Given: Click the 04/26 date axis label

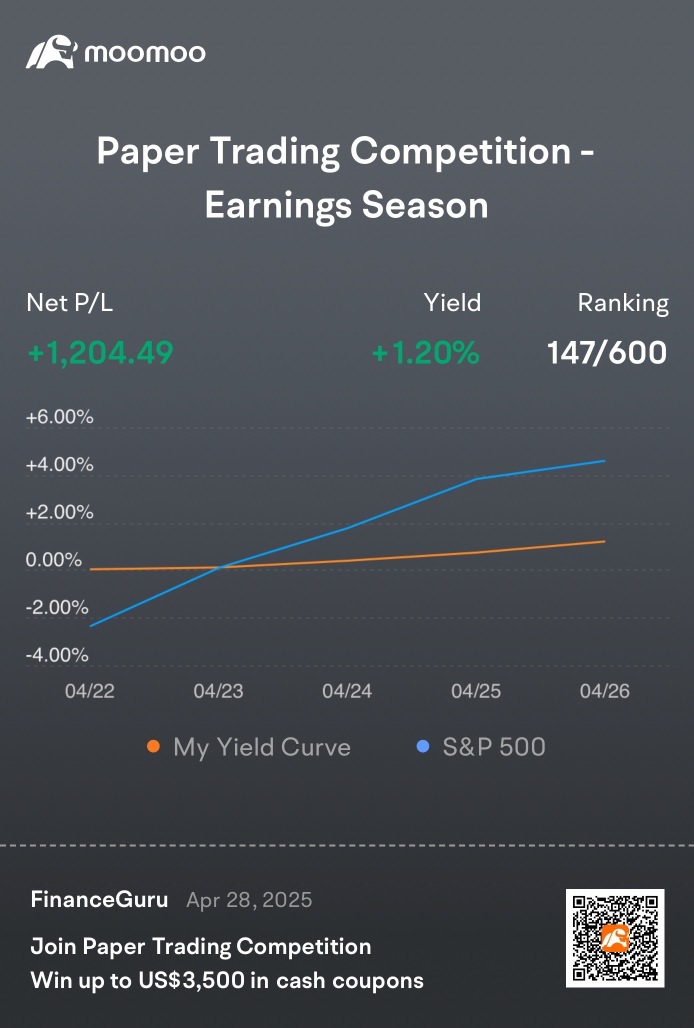Looking at the screenshot, I should coord(605,691).
